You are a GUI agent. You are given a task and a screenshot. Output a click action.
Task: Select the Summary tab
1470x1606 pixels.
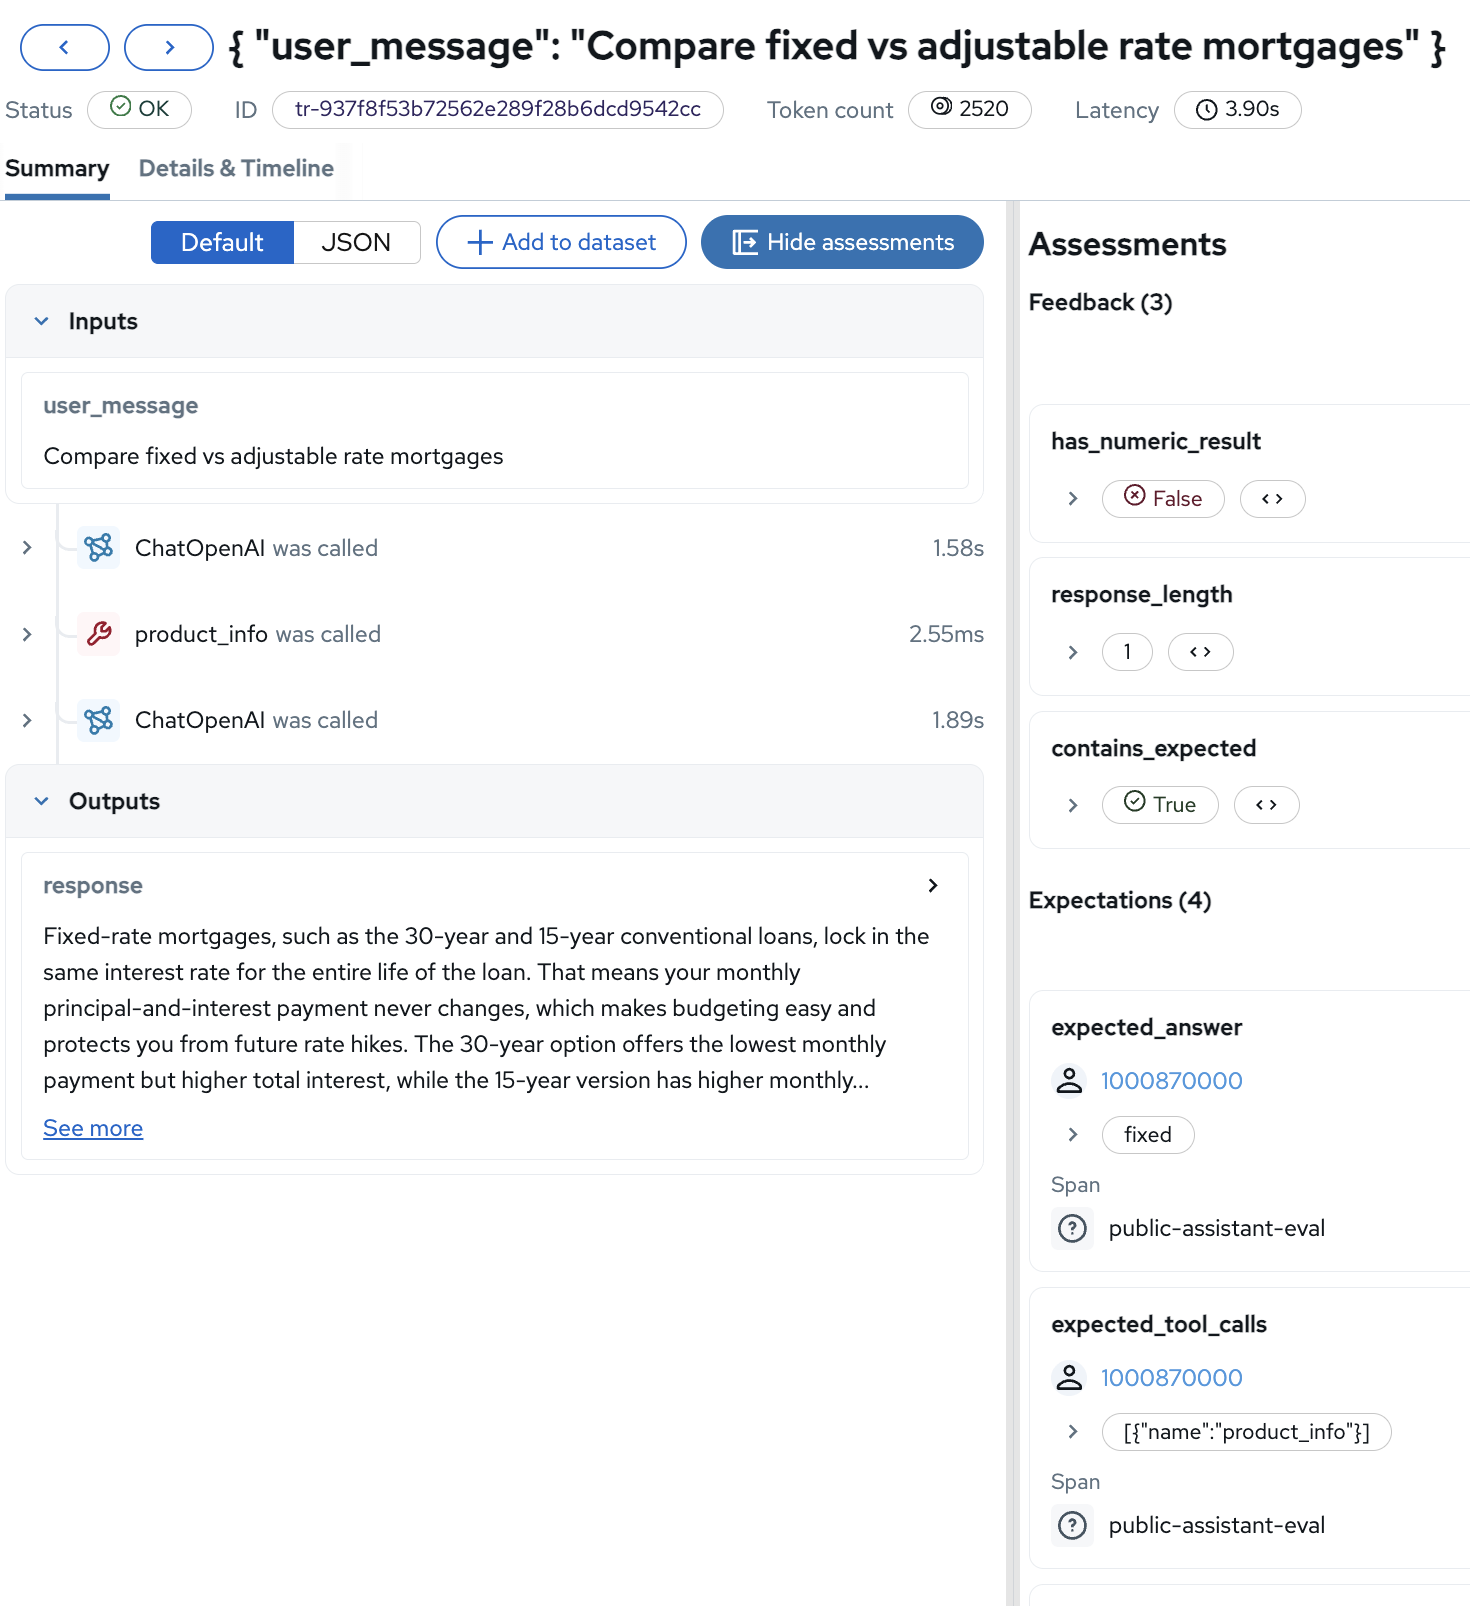(x=57, y=169)
